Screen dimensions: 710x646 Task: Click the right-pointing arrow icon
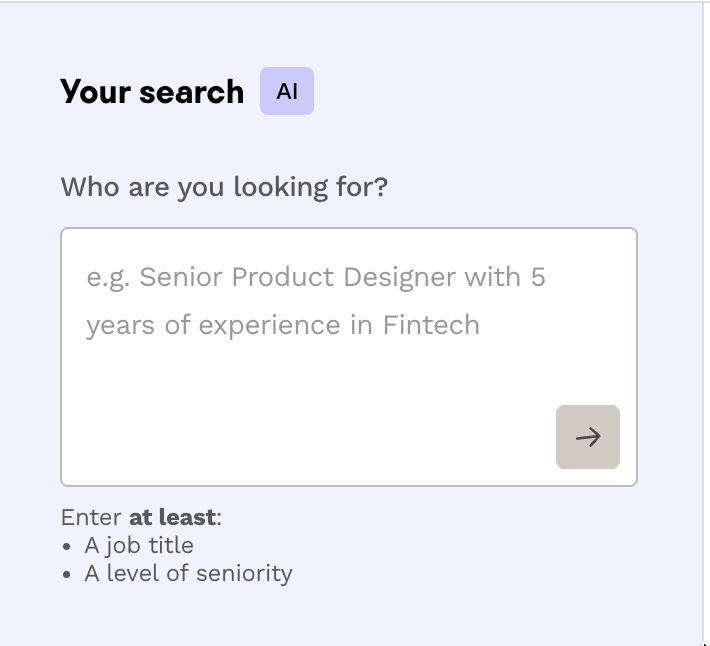pos(588,437)
